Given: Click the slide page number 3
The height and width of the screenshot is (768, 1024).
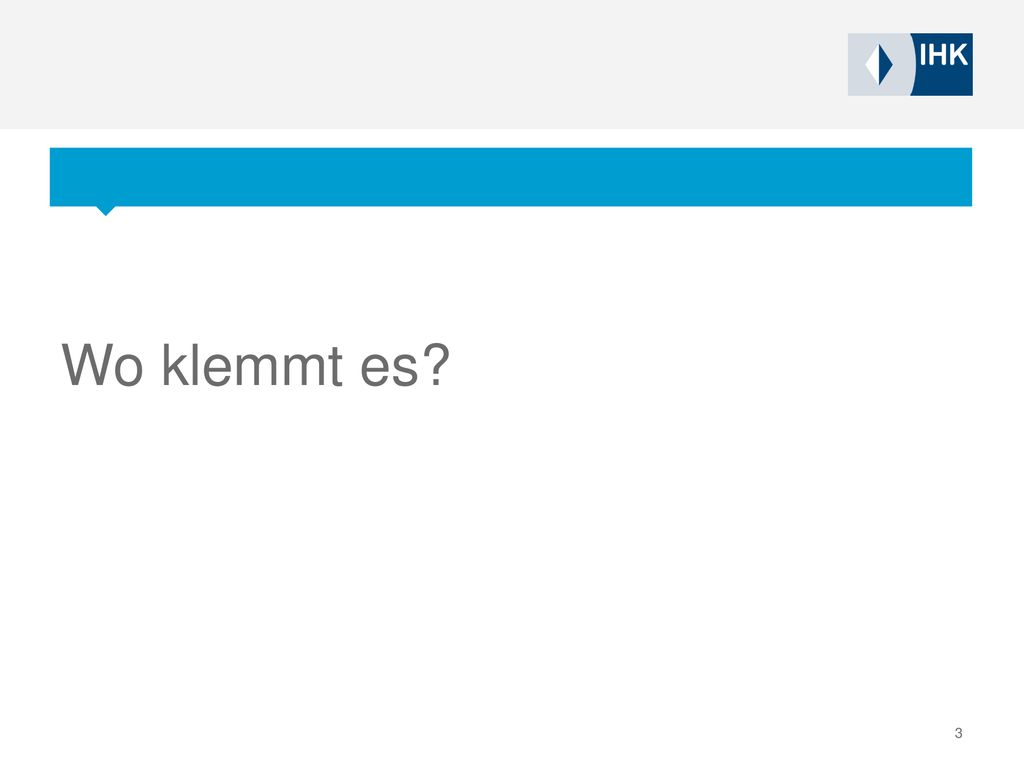Looking at the screenshot, I should pos(958,733).
